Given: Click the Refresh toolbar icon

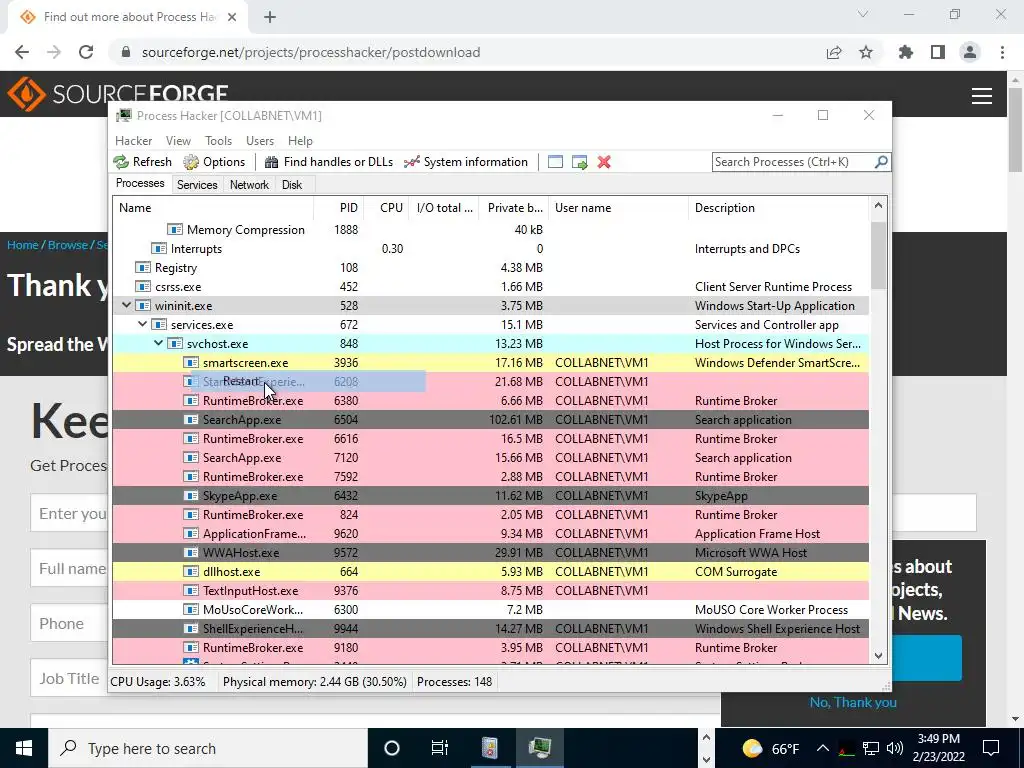Looking at the screenshot, I should [x=121, y=162].
